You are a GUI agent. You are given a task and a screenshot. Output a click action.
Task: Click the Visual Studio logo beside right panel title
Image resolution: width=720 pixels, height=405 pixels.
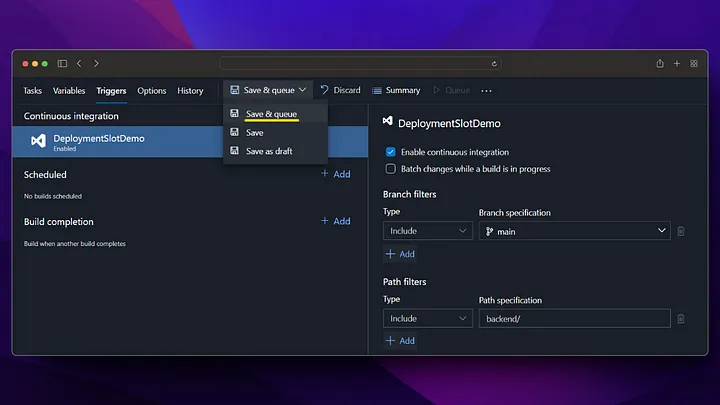pos(388,121)
